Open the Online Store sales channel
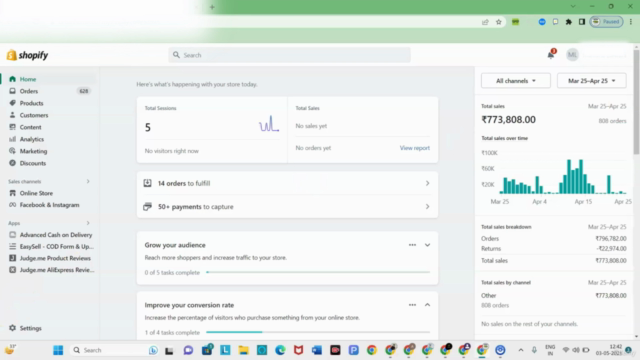Screen dimensions: 640x360 (36, 193)
